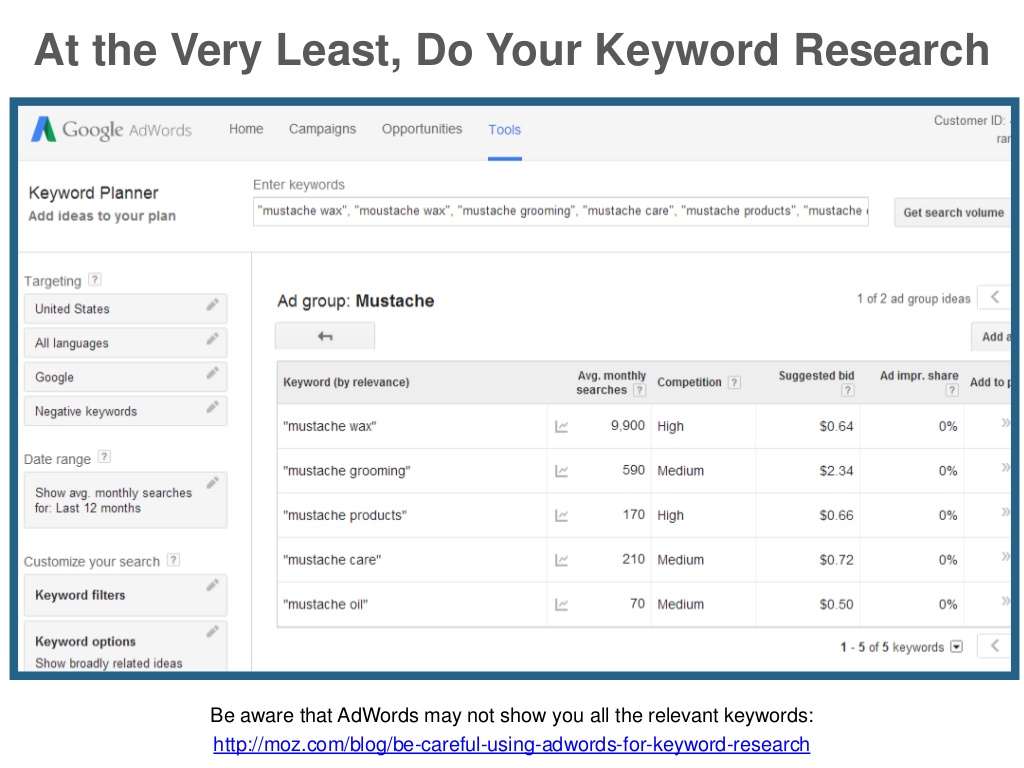Click help icon beside Competition header
1024x768 pixels.
tap(734, 382)
